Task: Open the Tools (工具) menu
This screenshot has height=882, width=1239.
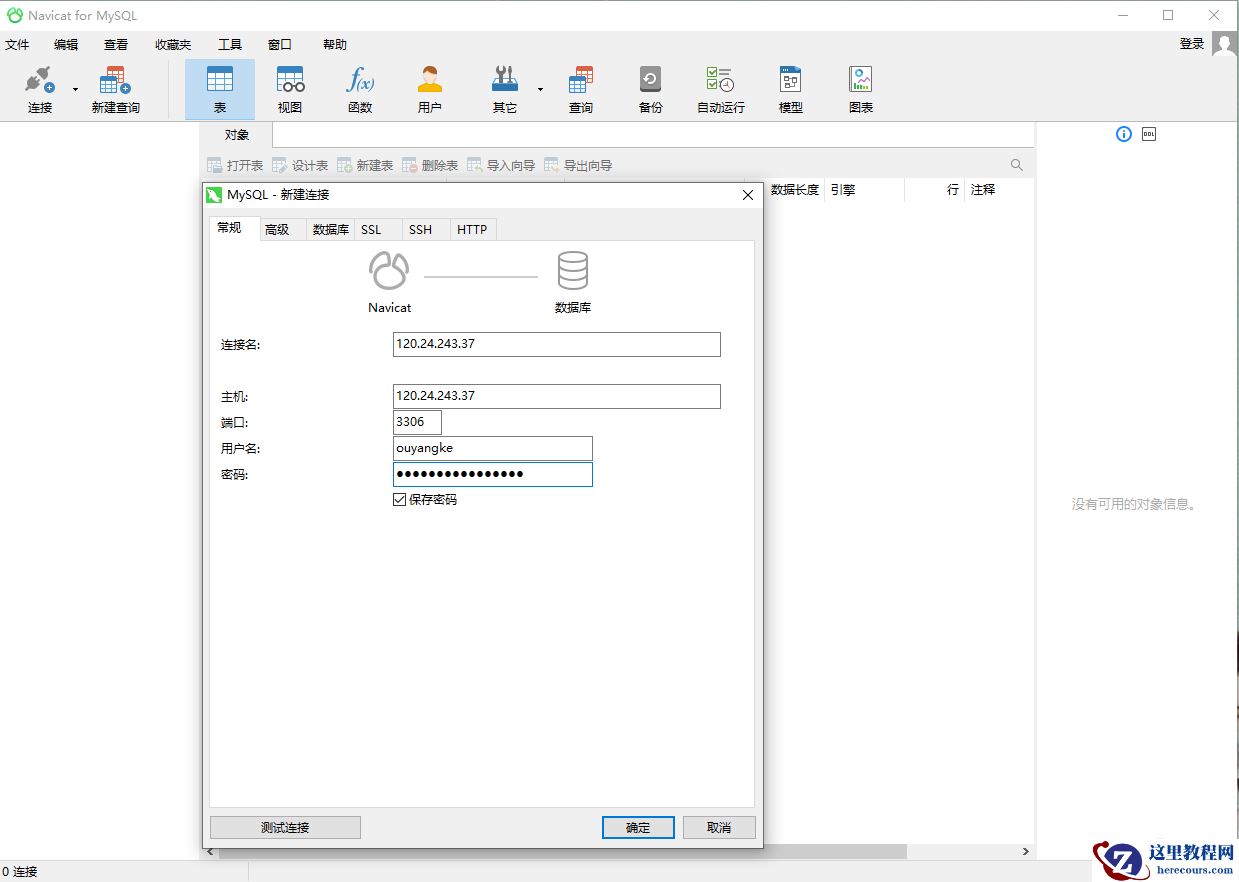Action: click(230, 45)
